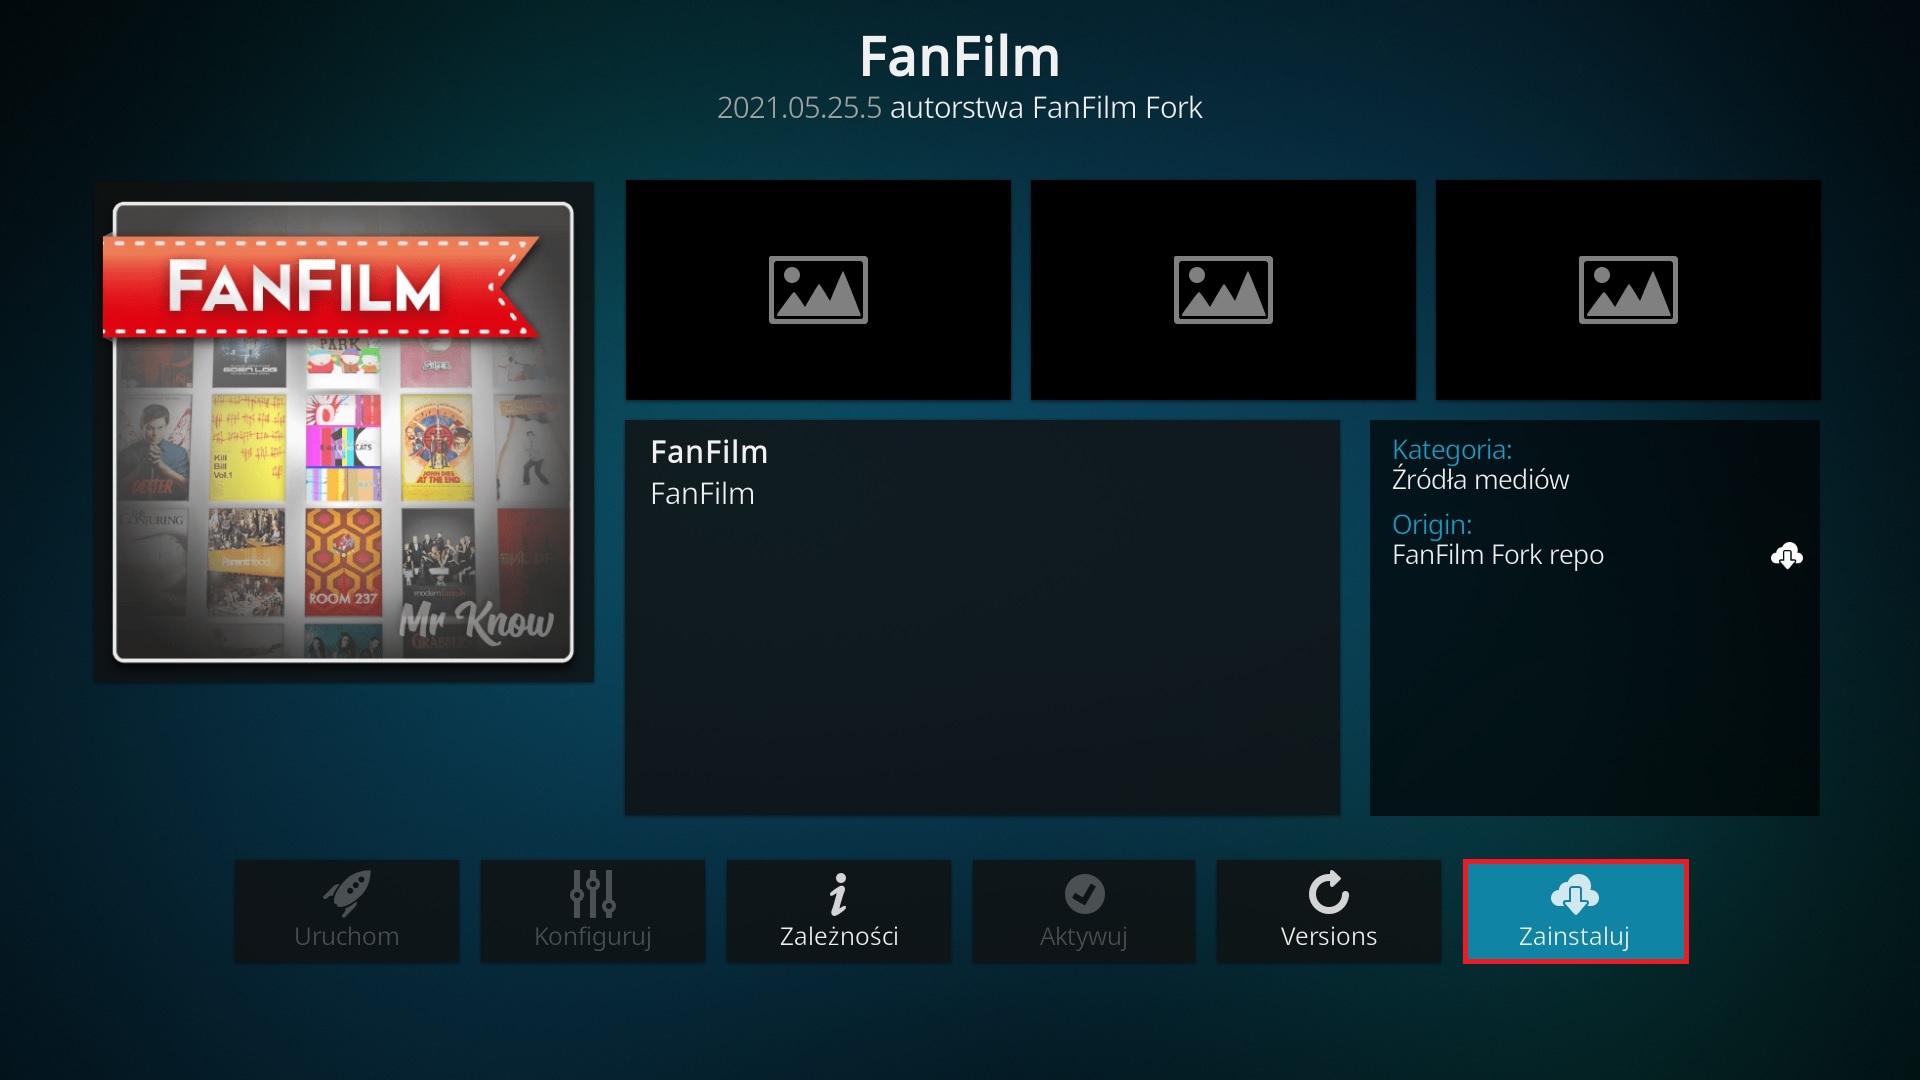This screenshot has height=1080, width=1920.
Task: Click the first empty screenshot placeholder panel
Action: click(x=818, y=289)
